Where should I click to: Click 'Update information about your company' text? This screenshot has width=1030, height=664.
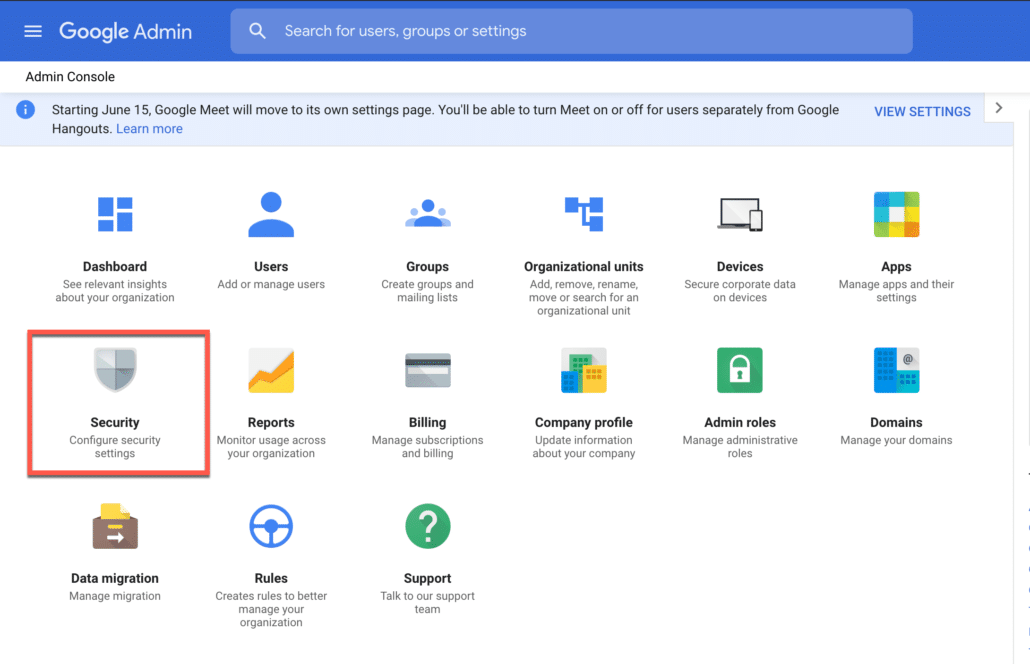[584, 447]
